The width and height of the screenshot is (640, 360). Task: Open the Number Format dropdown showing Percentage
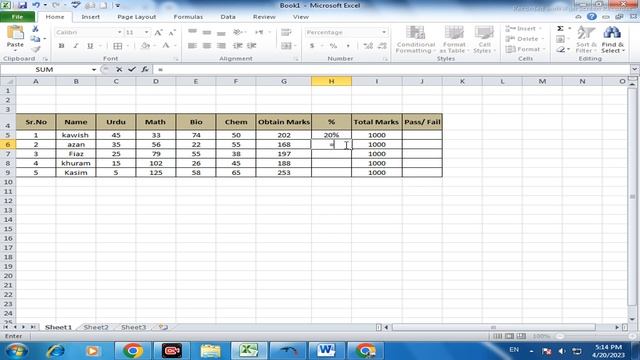[x=384, y=32]
